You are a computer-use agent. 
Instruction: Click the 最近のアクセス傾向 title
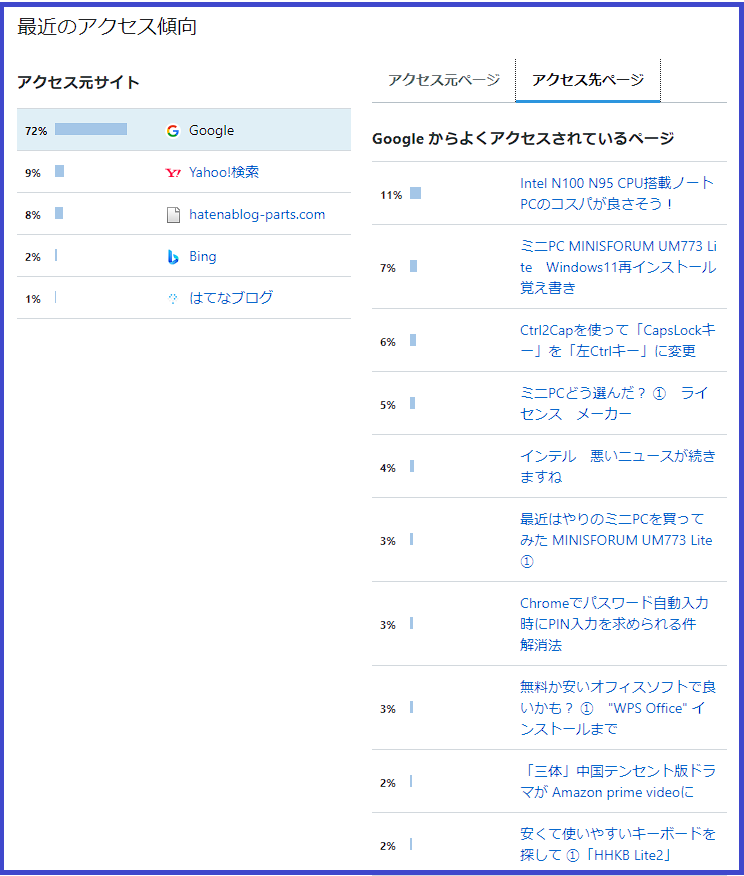click(107, 27)
